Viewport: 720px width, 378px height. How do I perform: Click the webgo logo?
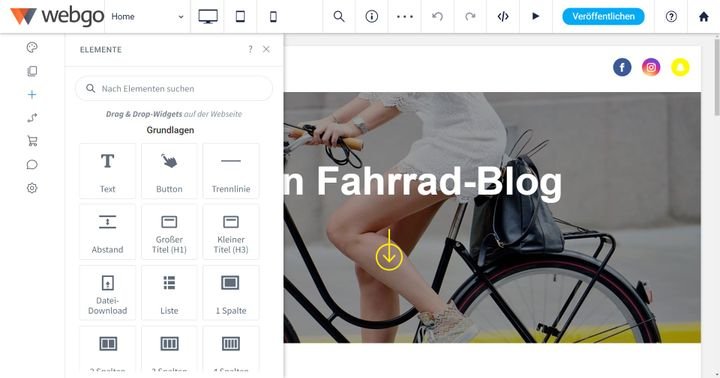[x=57, y=17]
